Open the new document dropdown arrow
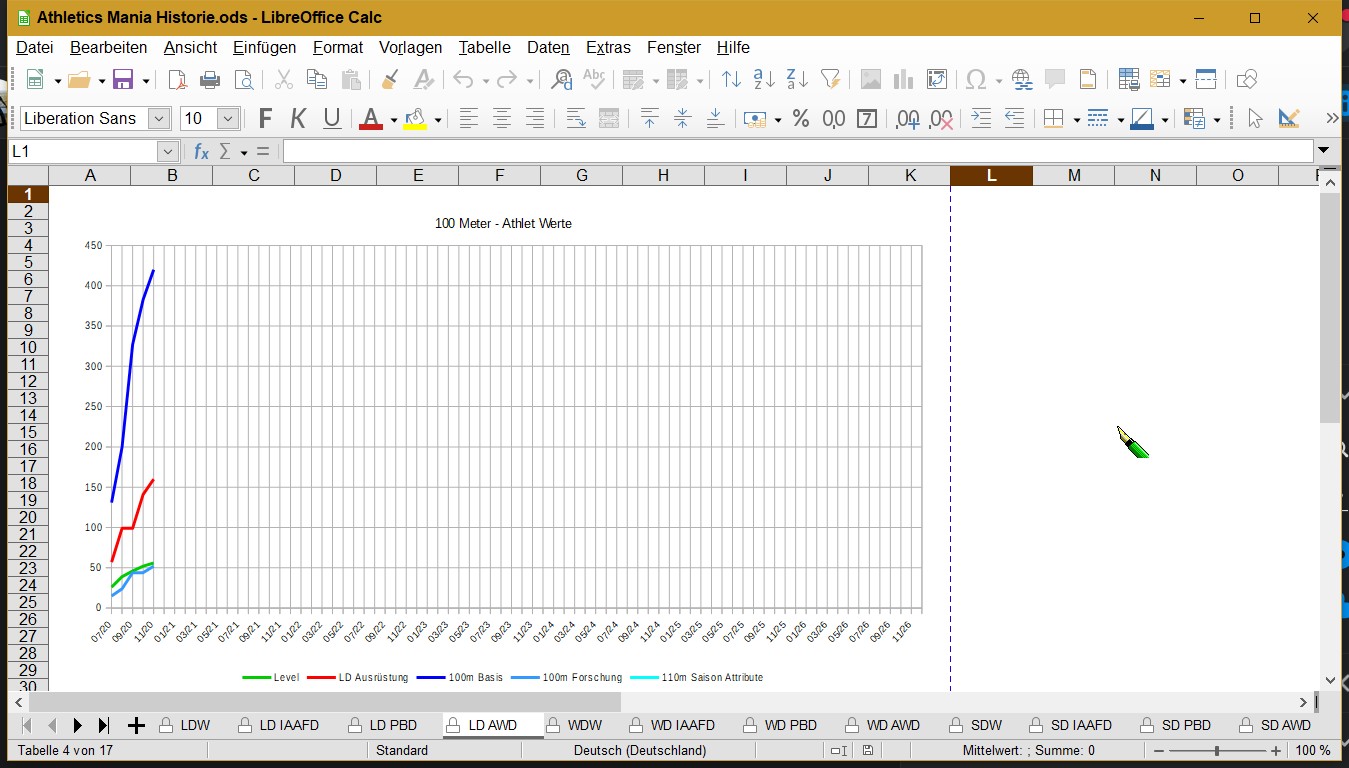 pos(58,81)
